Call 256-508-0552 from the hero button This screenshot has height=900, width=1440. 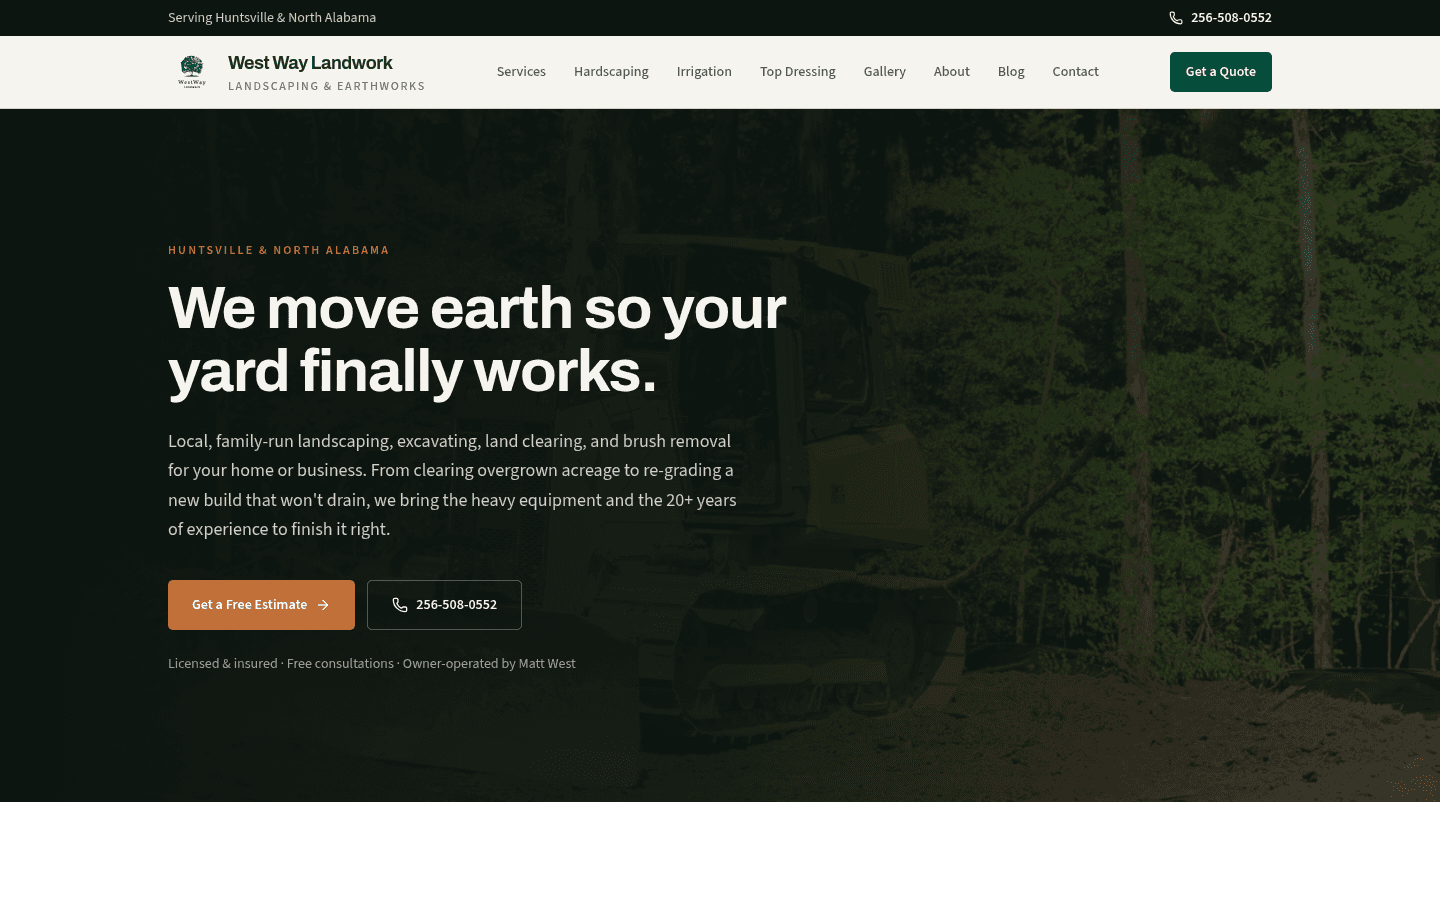tap(444, 605)
